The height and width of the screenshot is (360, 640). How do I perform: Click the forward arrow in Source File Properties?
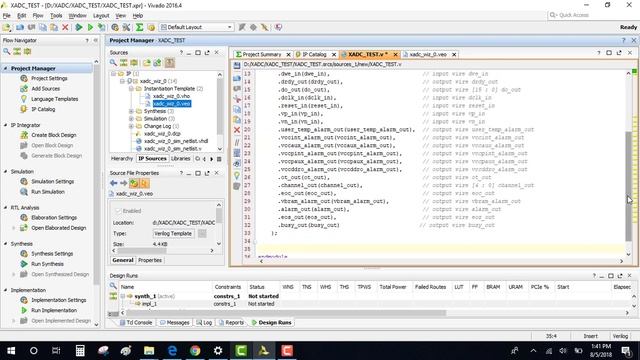point(123,183)
